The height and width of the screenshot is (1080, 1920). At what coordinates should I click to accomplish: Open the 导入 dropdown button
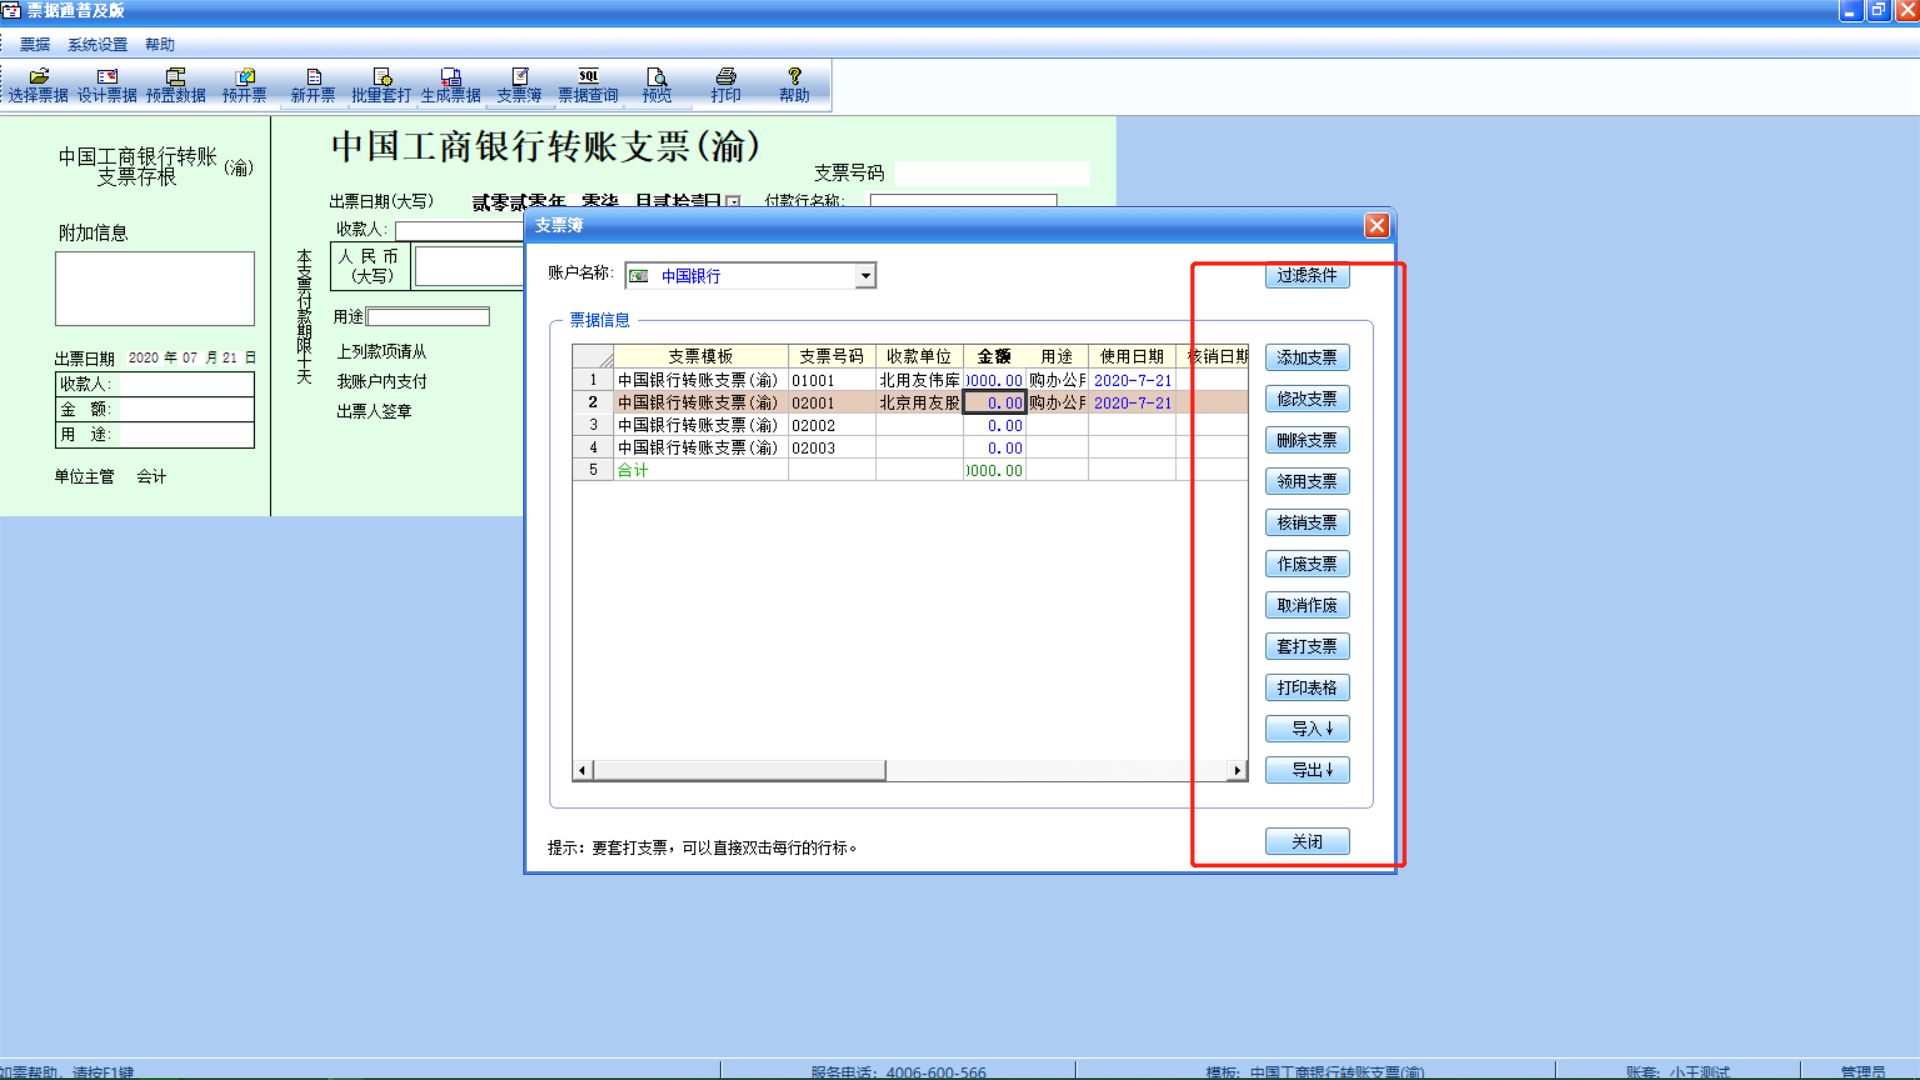(1307, 729)
